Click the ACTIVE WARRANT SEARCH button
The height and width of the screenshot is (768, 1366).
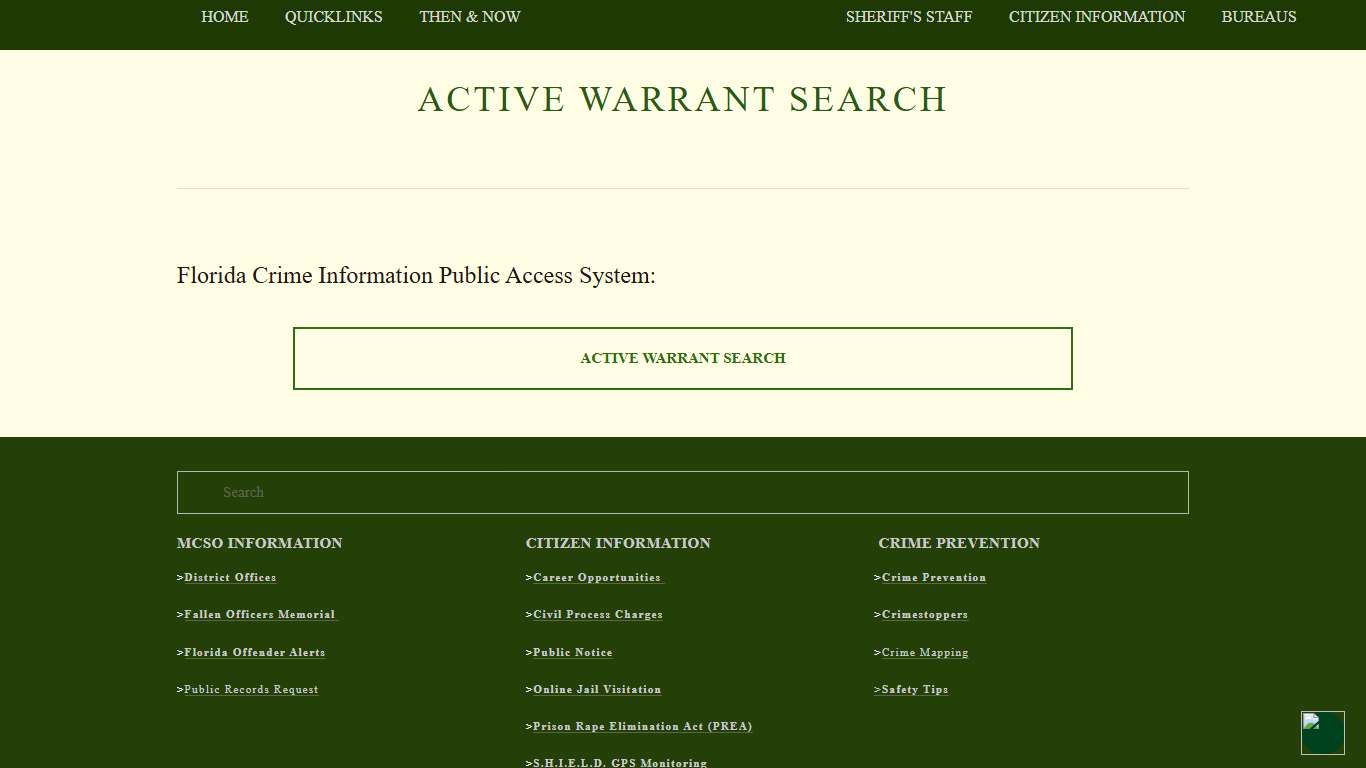click(683, 357)
